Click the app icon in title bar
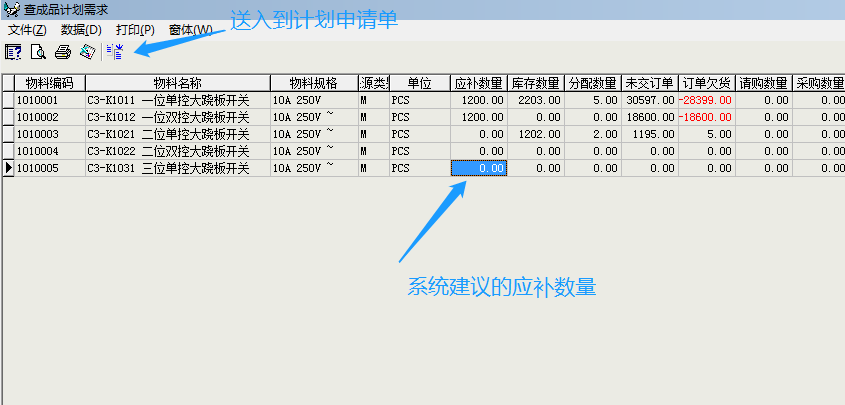This screenshot has width=845, height=405. [11, 9]
